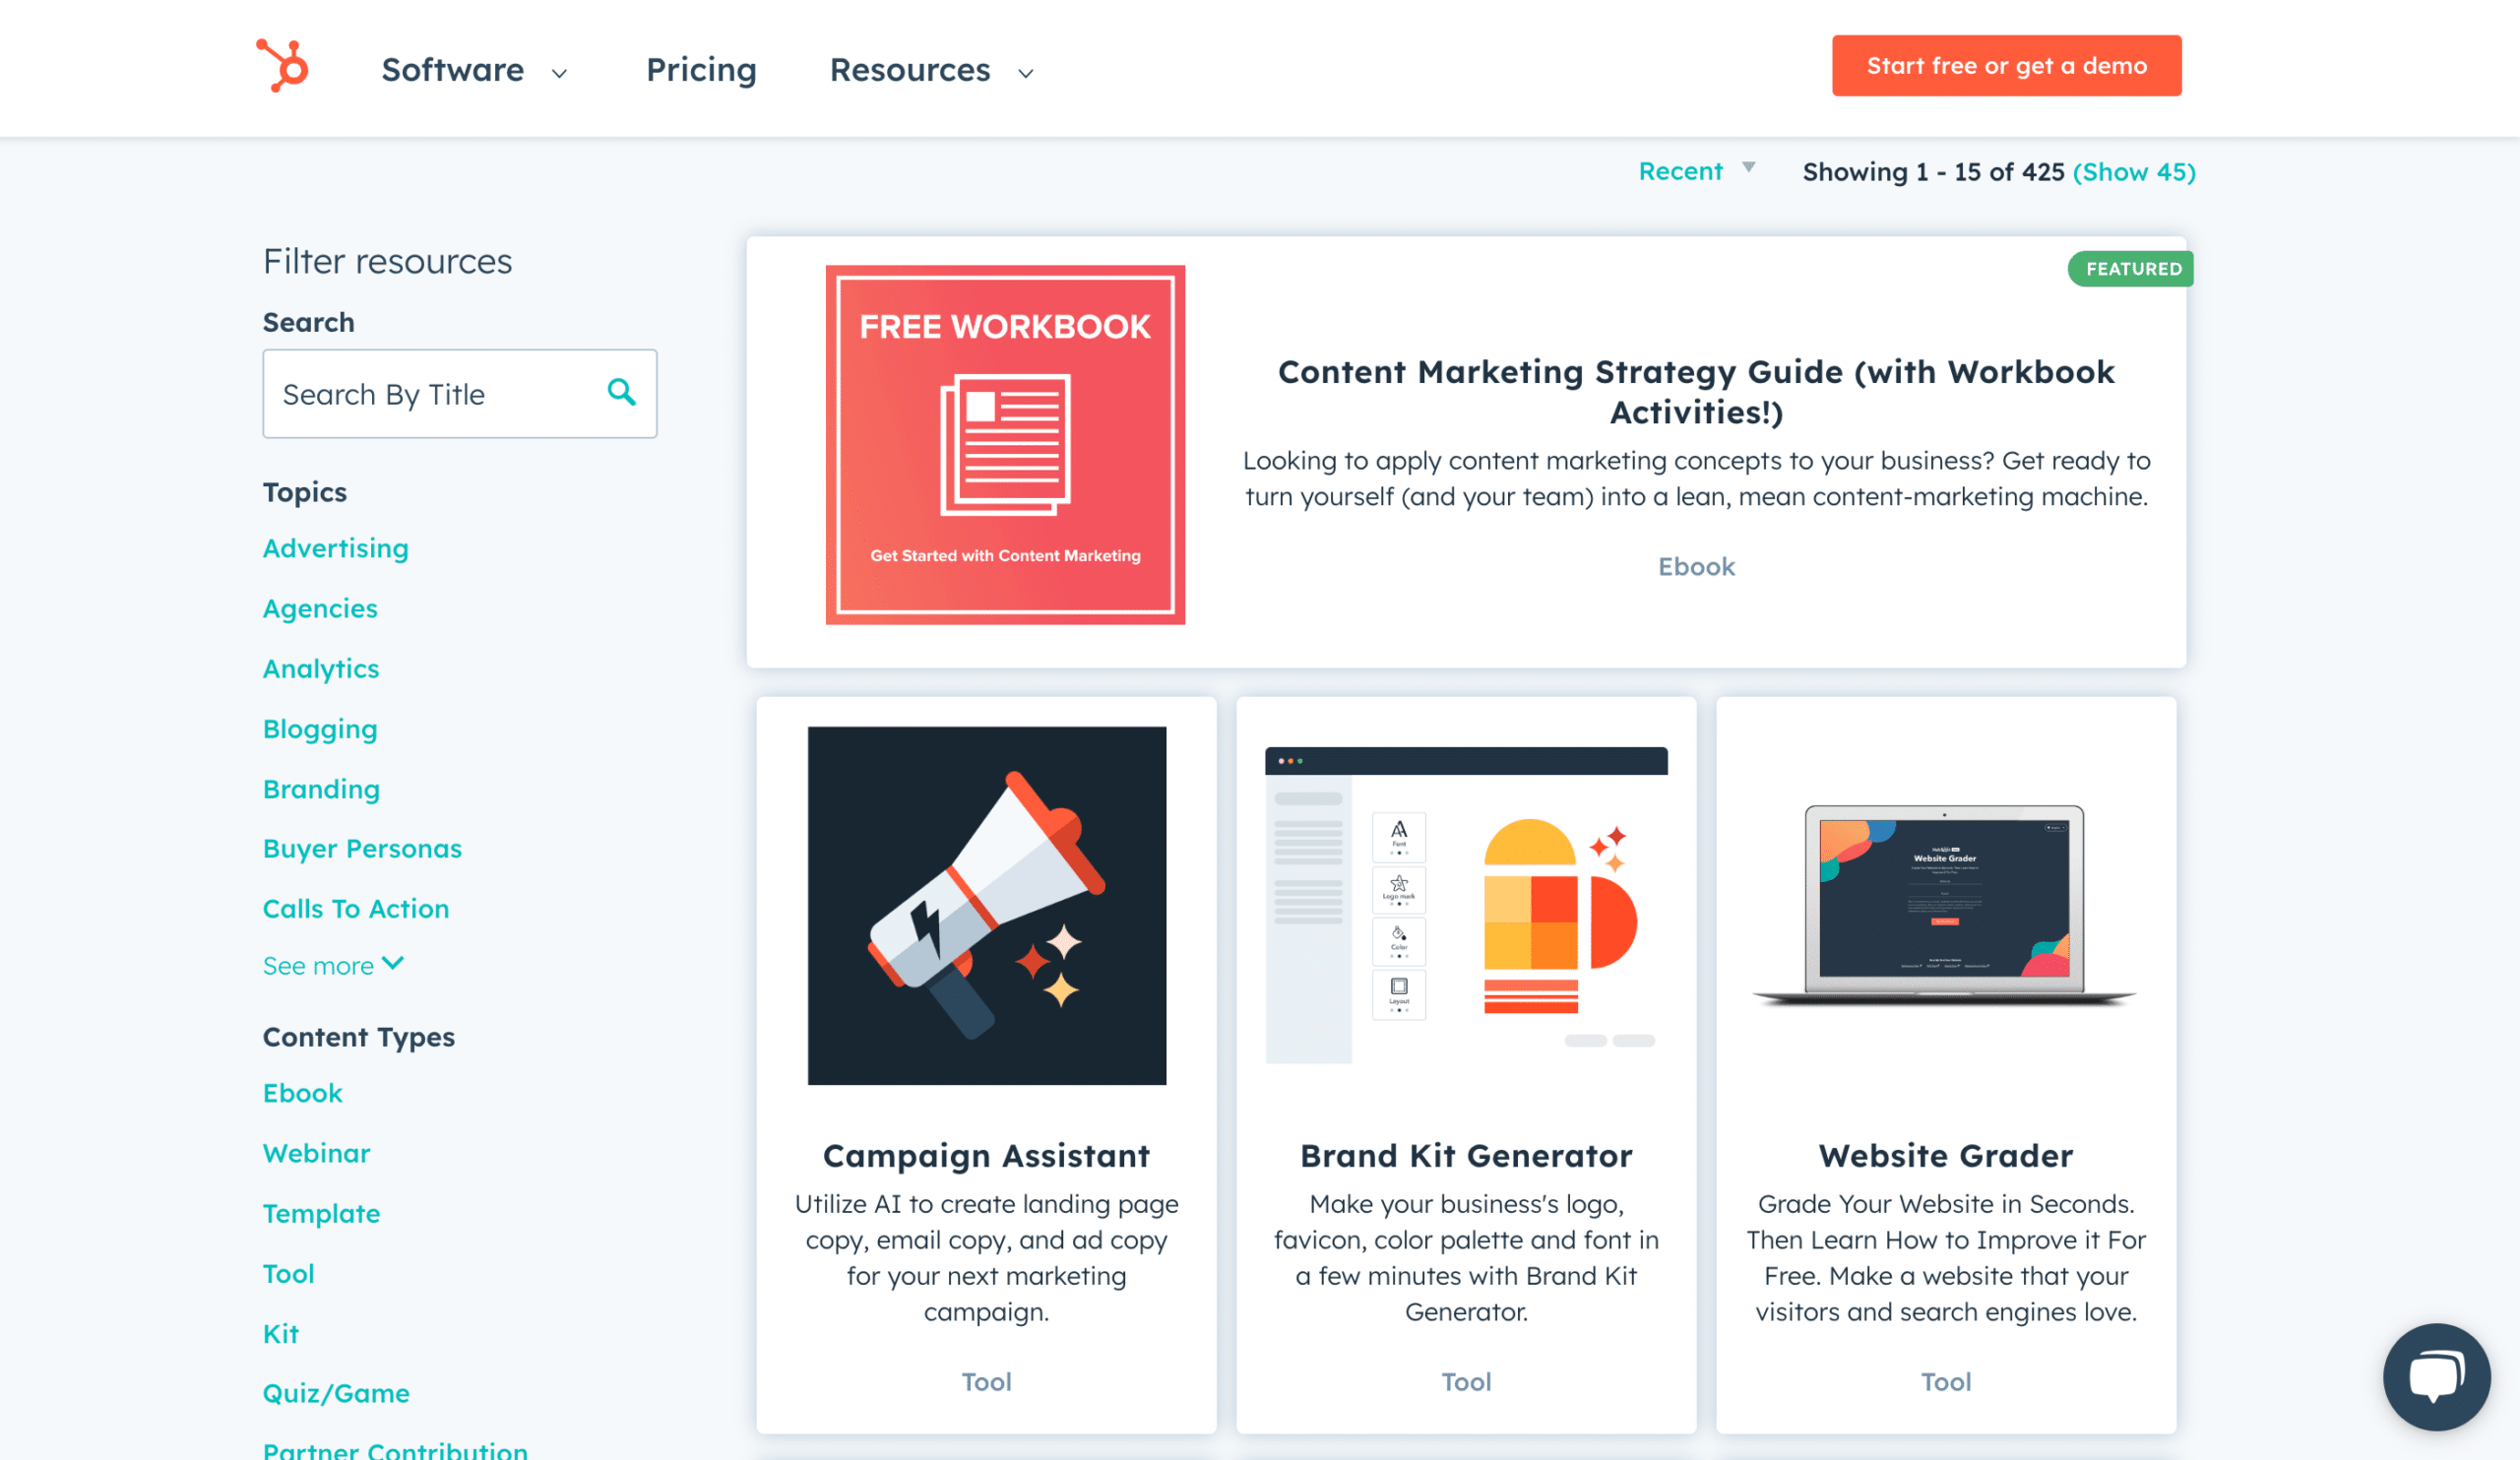
Task: Click Start free or get a demo
Action: pos(2006,66)
